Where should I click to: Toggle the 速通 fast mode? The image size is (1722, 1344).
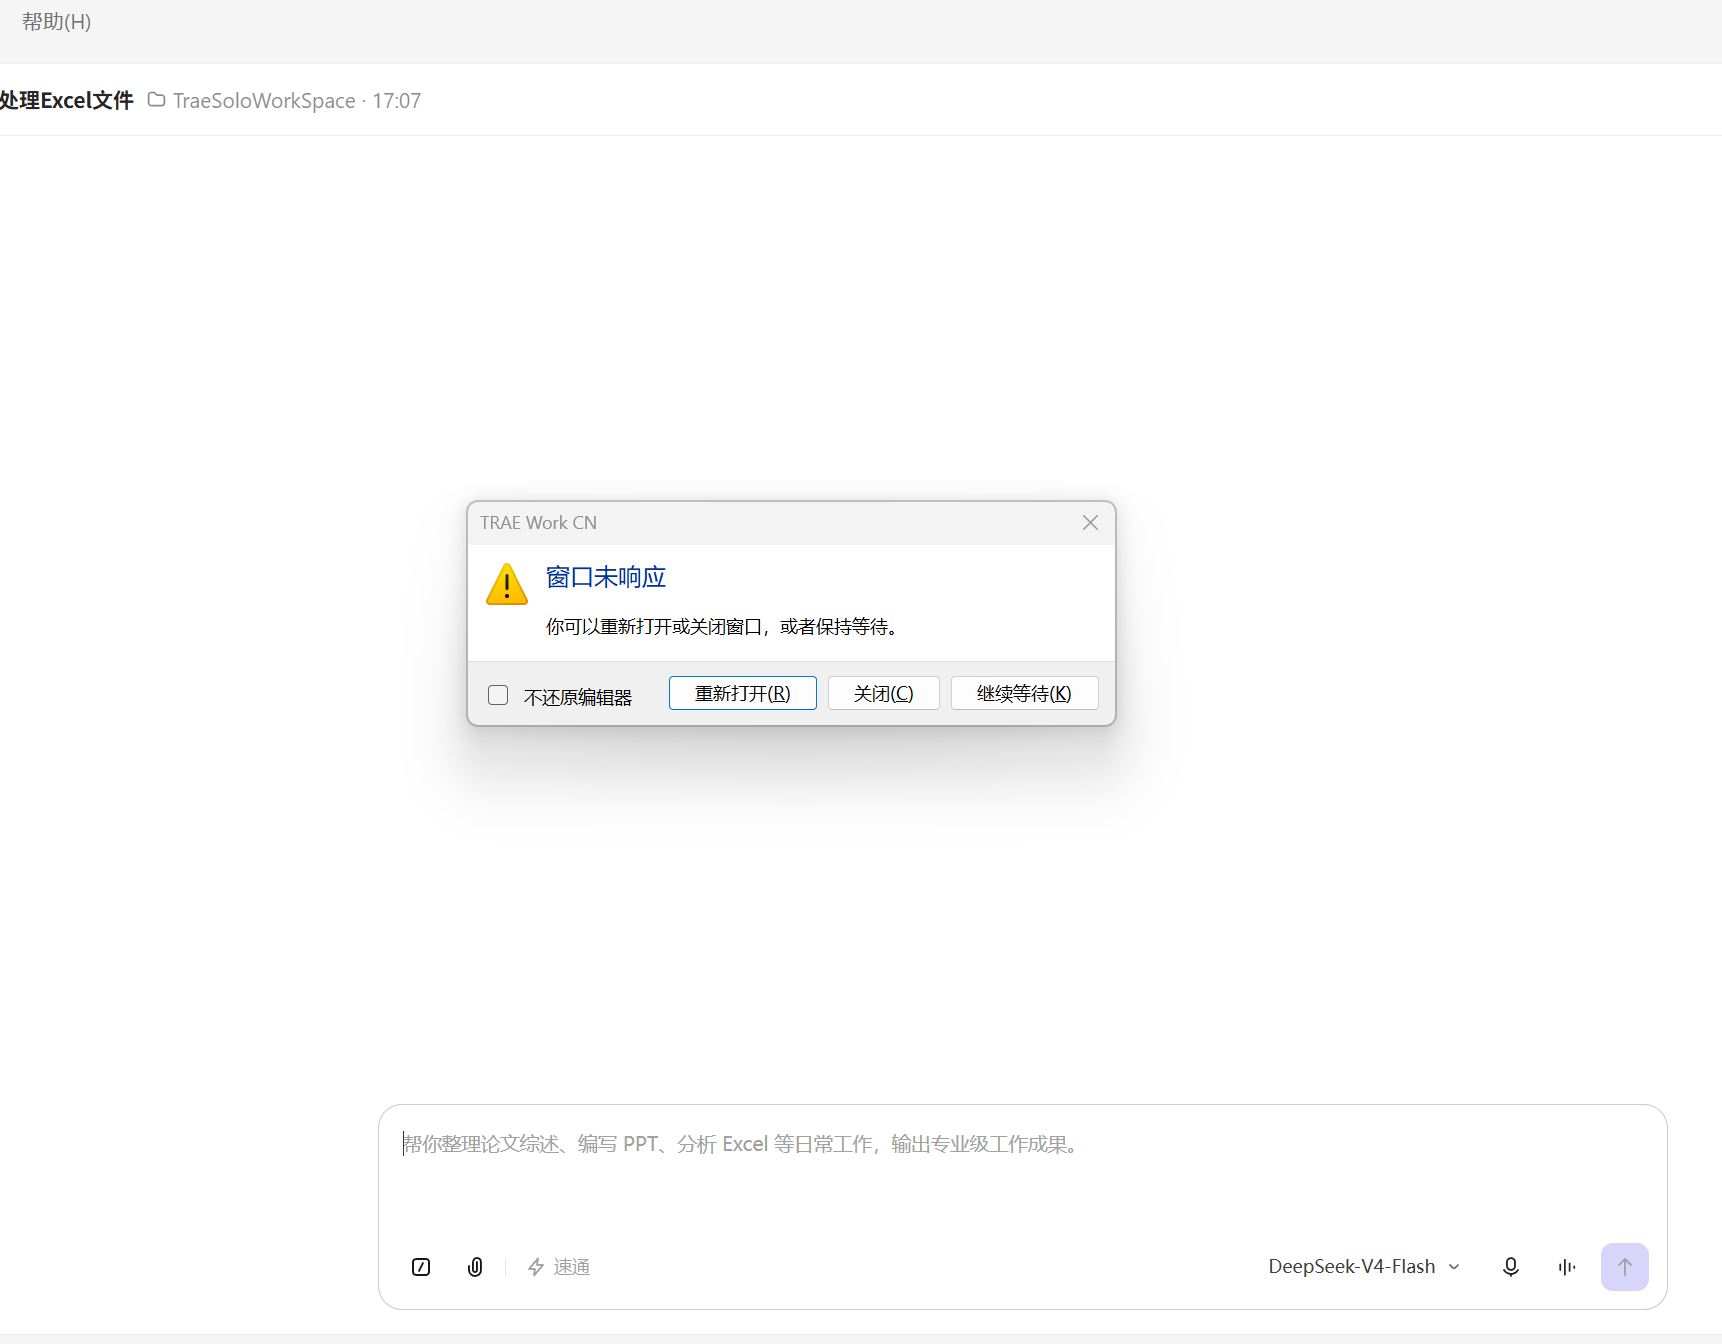click(559, 1267)
